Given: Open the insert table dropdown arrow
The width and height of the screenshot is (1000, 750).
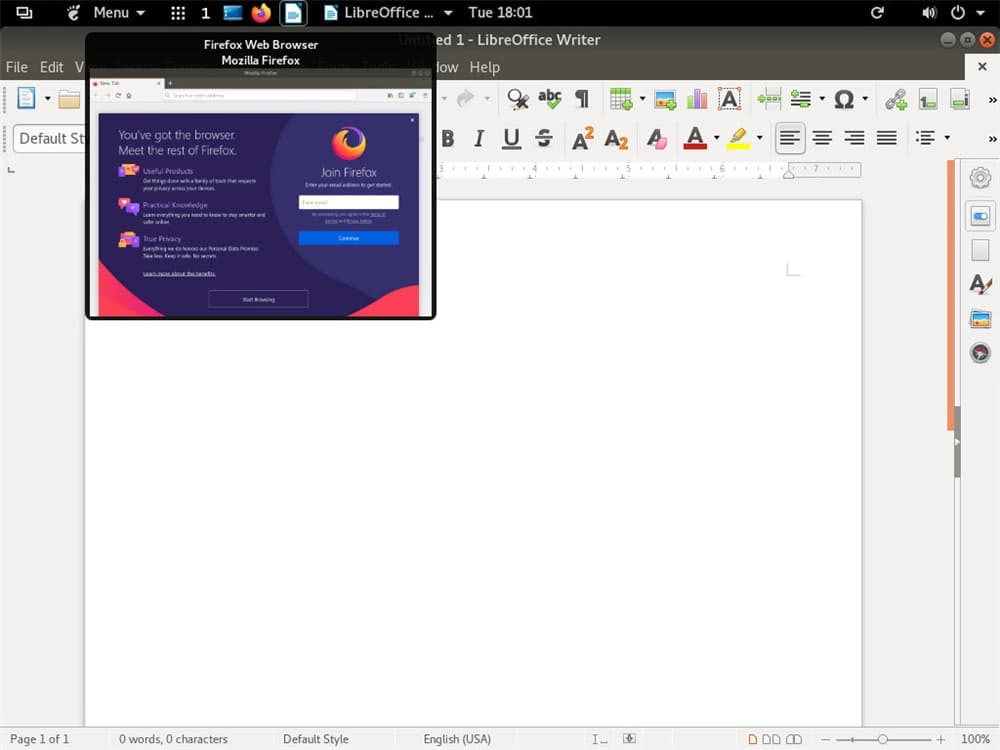Looking at the screenshot, I should pyautogui.click(x=642, y=99).
